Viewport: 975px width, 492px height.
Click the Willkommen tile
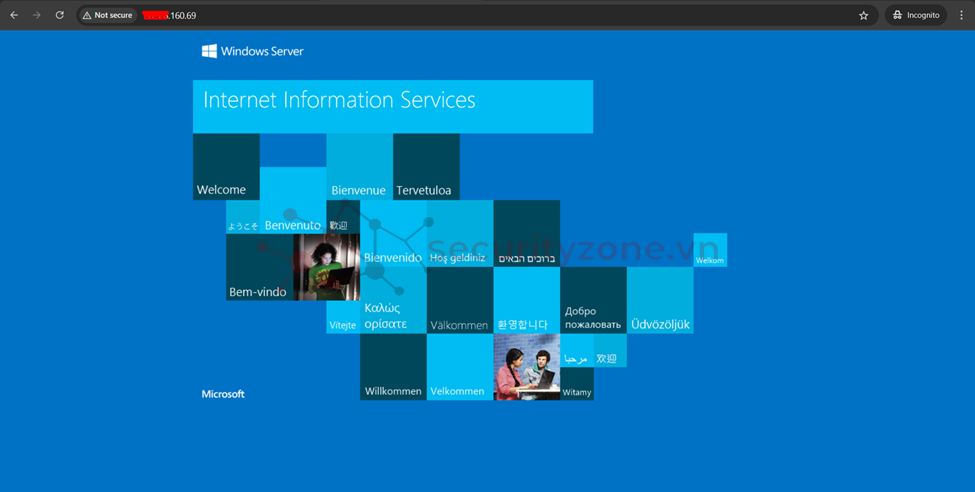(393, 367)
